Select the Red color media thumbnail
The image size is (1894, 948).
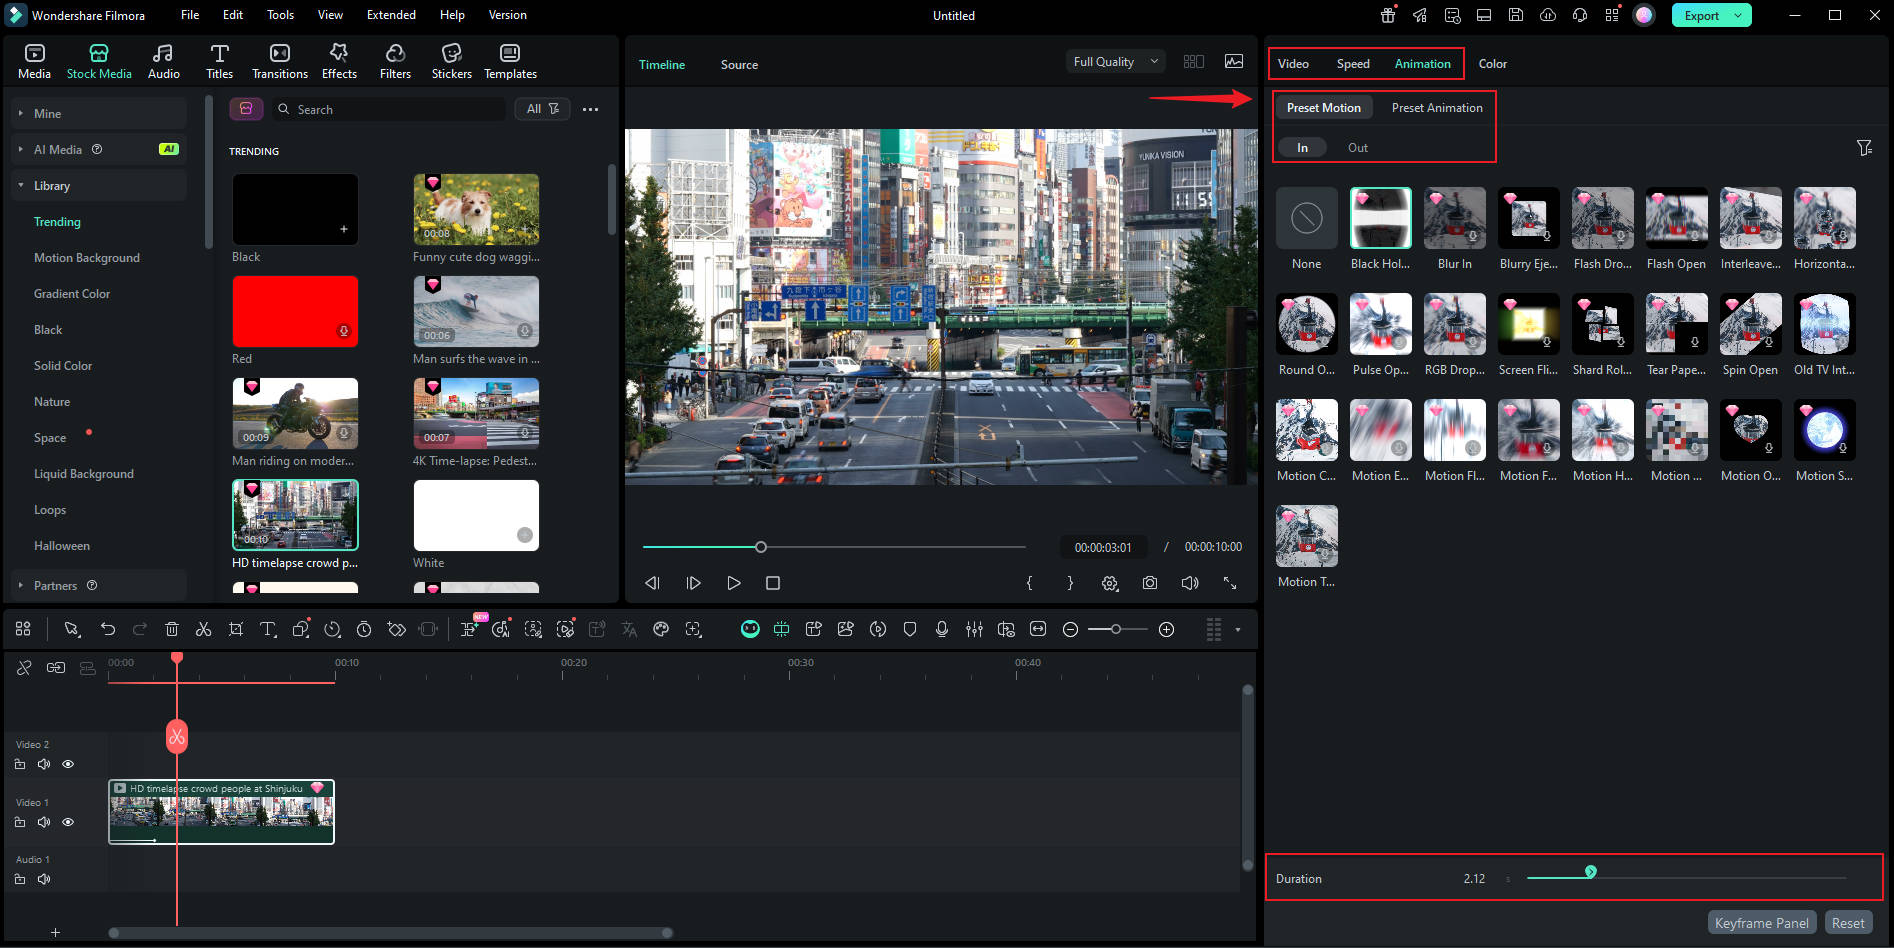pos(295,311)
